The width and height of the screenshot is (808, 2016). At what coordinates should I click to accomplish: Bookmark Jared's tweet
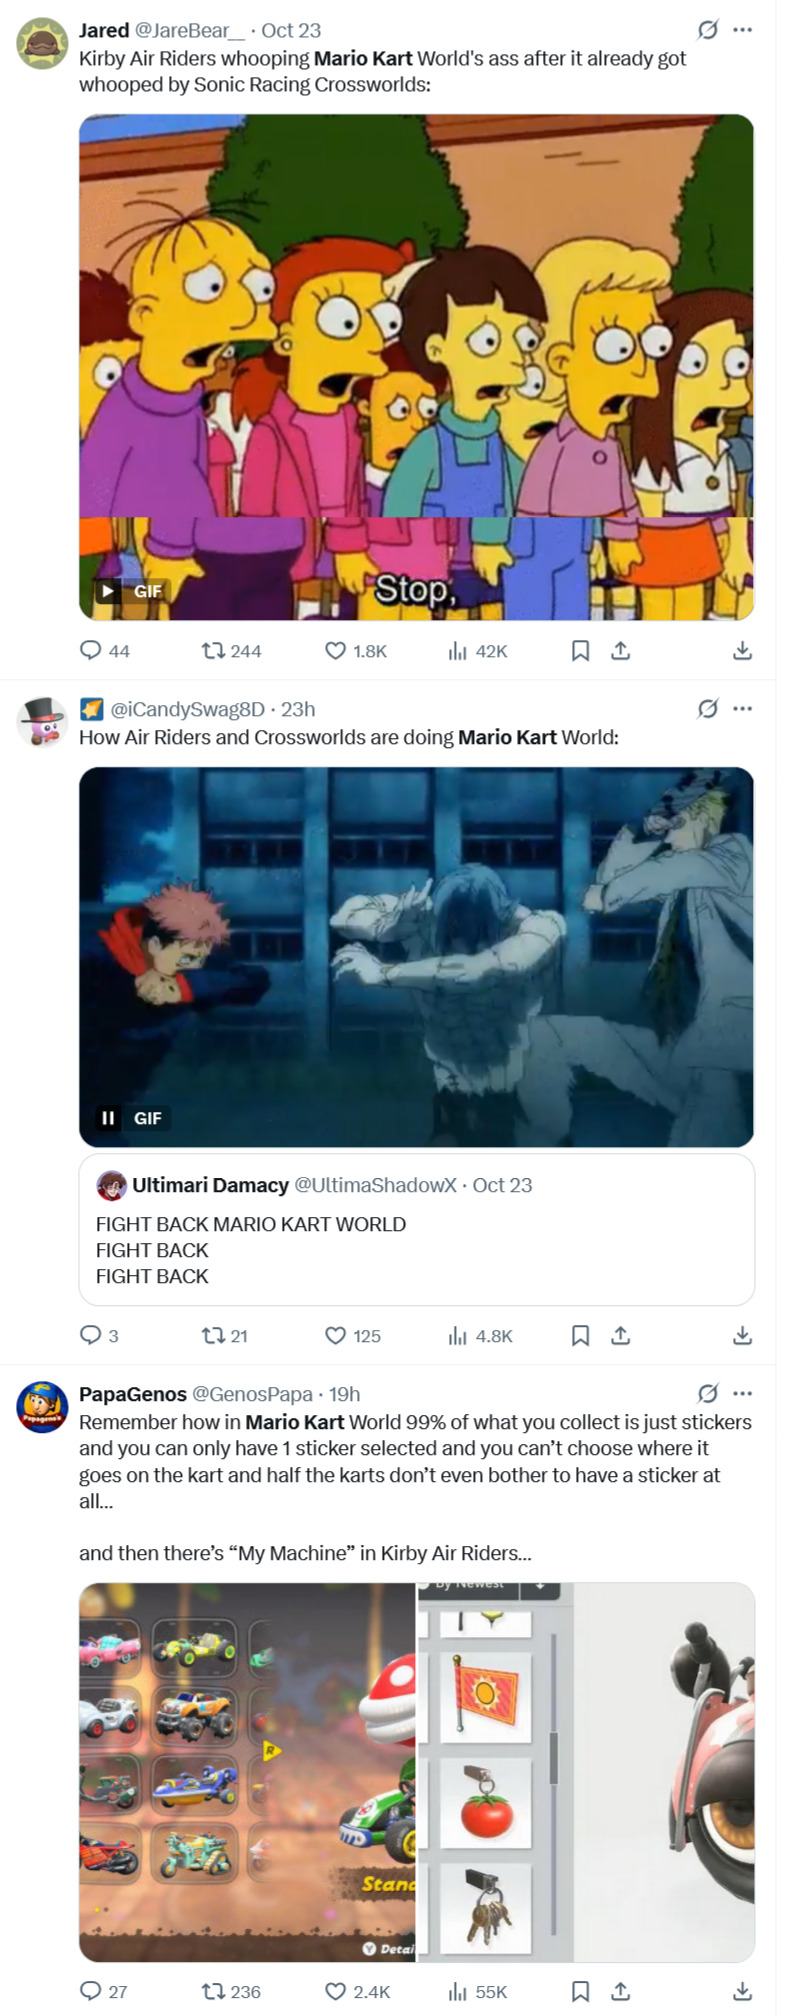(580, 651)
